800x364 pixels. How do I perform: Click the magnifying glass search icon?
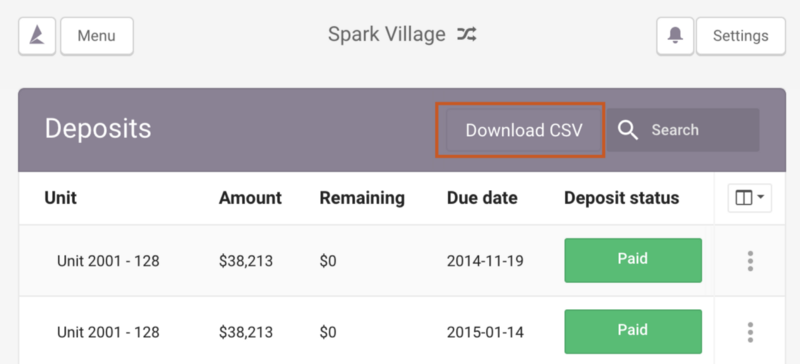tap(628, 130)
